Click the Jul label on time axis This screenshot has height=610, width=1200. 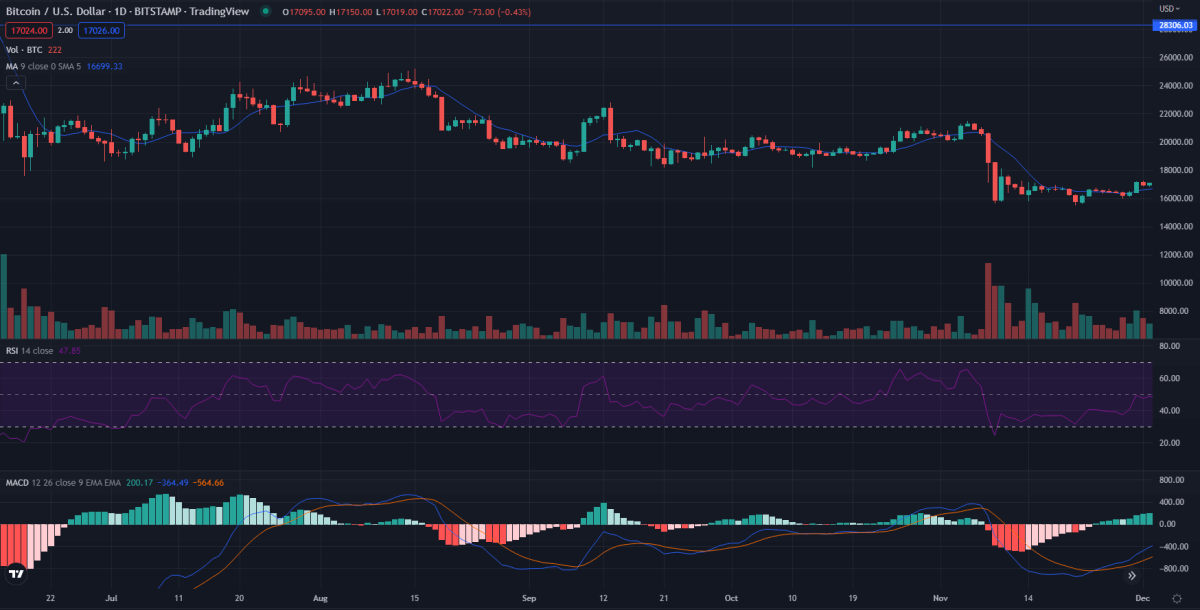point(111,597)
